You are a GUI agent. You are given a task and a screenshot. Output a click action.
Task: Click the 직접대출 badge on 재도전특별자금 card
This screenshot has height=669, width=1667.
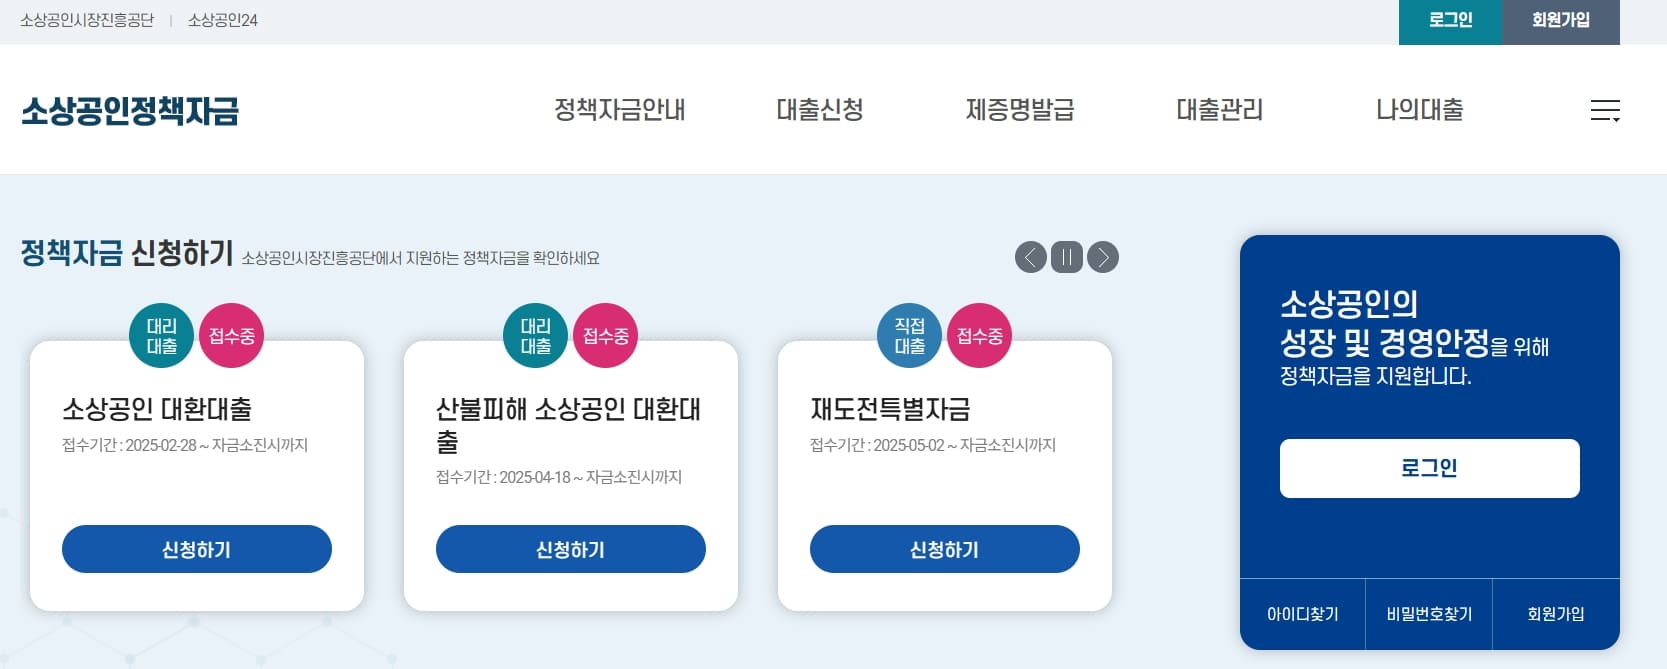tap(908, 335)
